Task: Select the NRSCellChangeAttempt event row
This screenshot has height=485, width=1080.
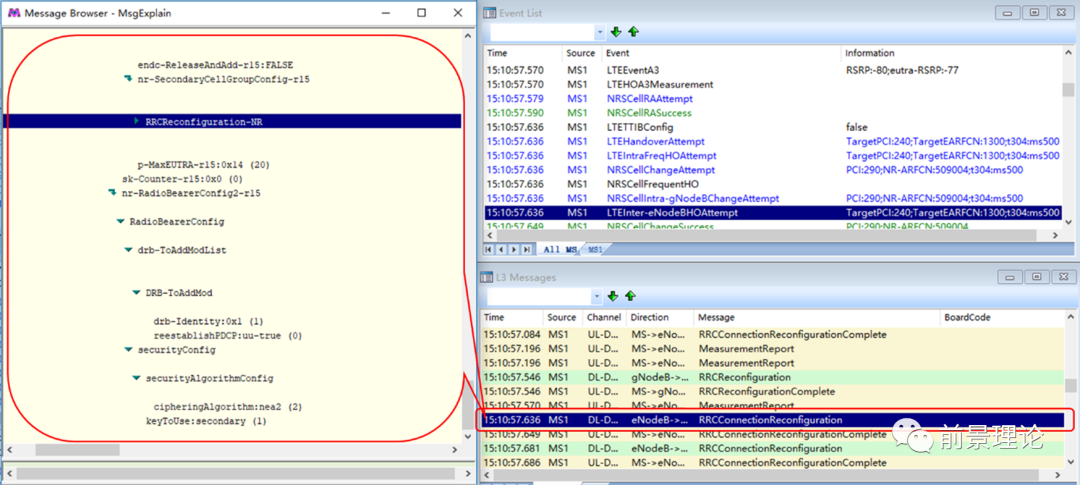Action: click(772, 169)
